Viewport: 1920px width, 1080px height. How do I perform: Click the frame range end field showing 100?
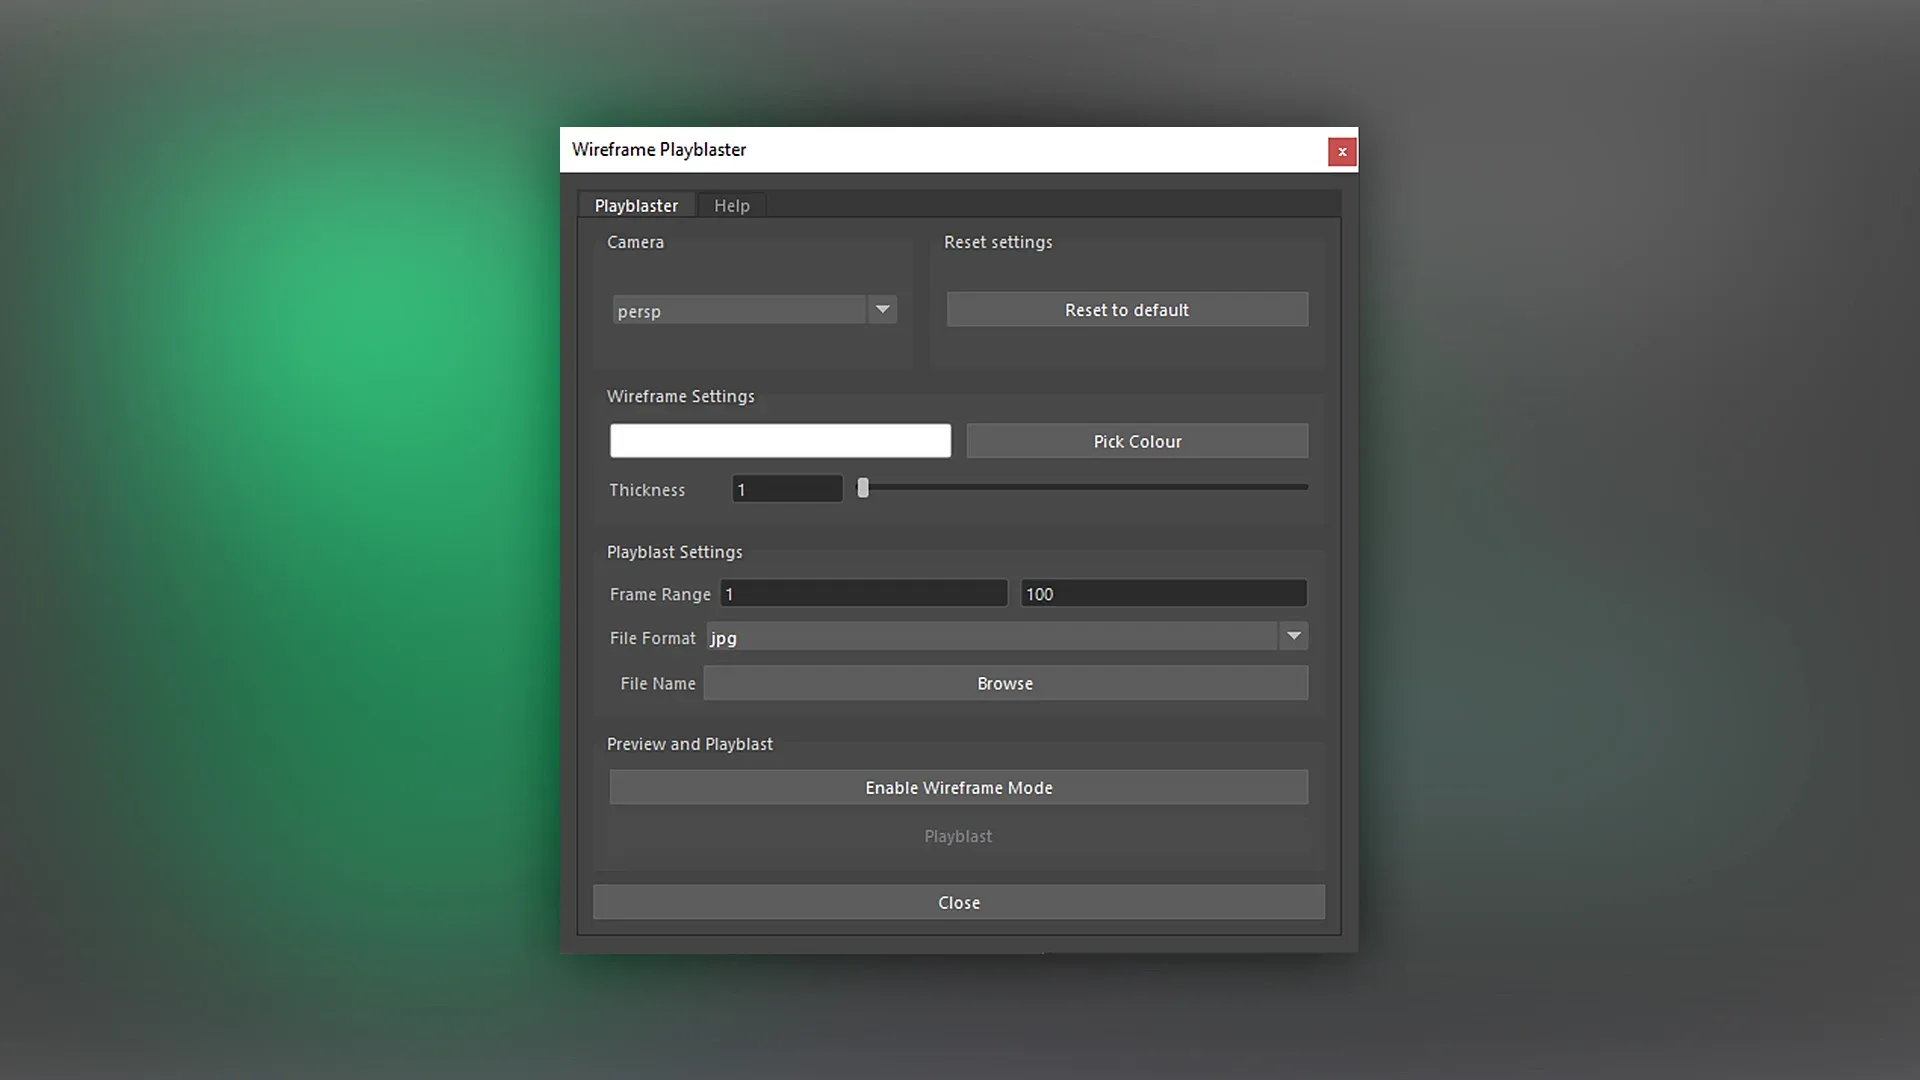(1162, 593)
